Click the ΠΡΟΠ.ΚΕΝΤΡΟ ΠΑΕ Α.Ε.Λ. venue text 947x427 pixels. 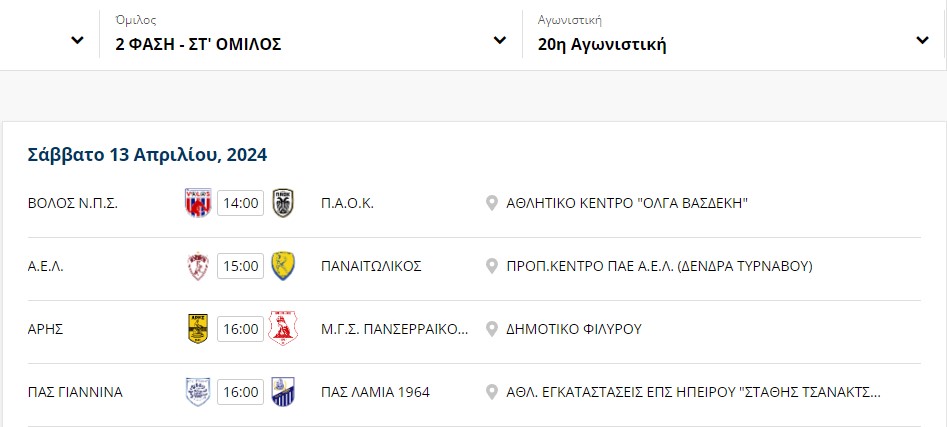point(660,266)
